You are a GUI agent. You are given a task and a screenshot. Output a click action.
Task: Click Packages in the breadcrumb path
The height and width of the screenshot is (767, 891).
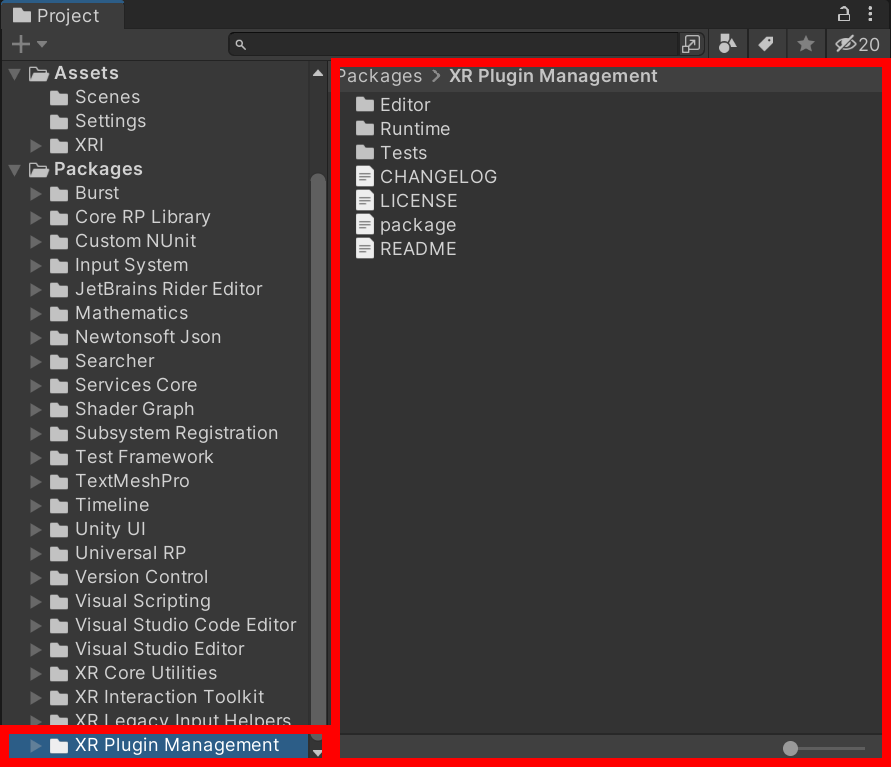pyautogui.click(x=381, y=76)
